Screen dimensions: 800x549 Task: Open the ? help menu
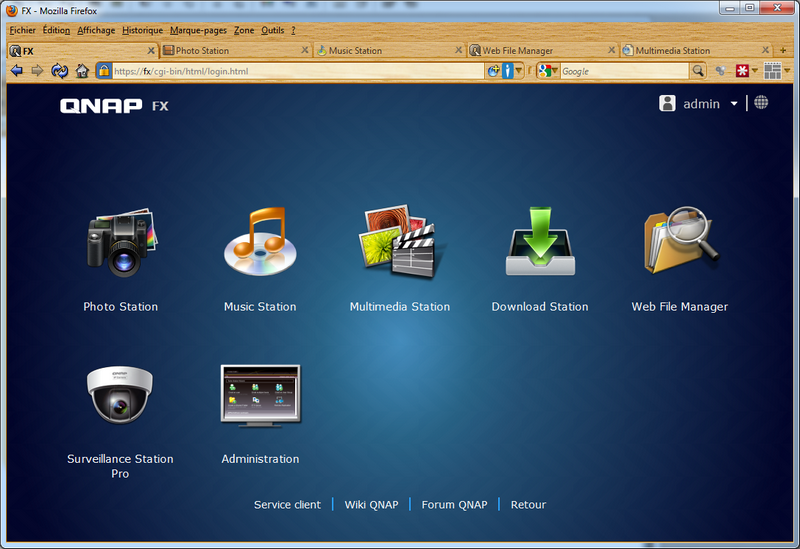(293, 30)
